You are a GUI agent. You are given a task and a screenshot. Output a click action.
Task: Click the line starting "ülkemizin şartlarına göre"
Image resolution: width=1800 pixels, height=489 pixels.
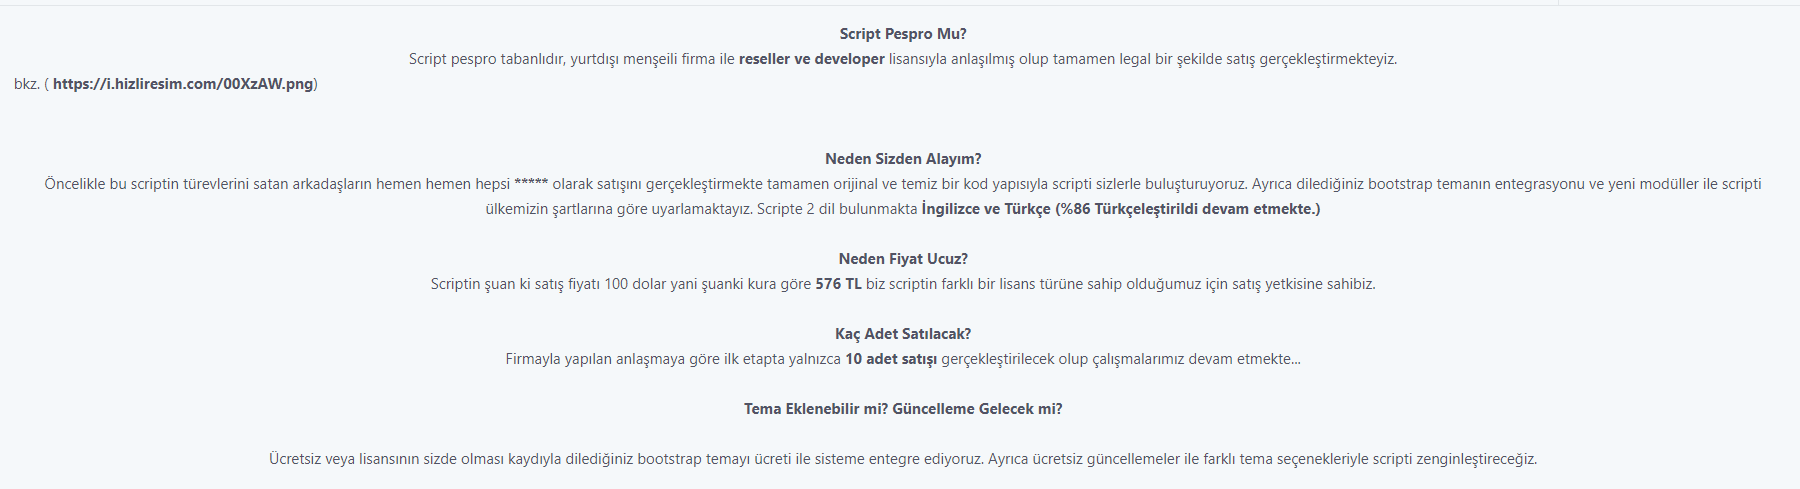pyautogui.click(x=903, y=209)
